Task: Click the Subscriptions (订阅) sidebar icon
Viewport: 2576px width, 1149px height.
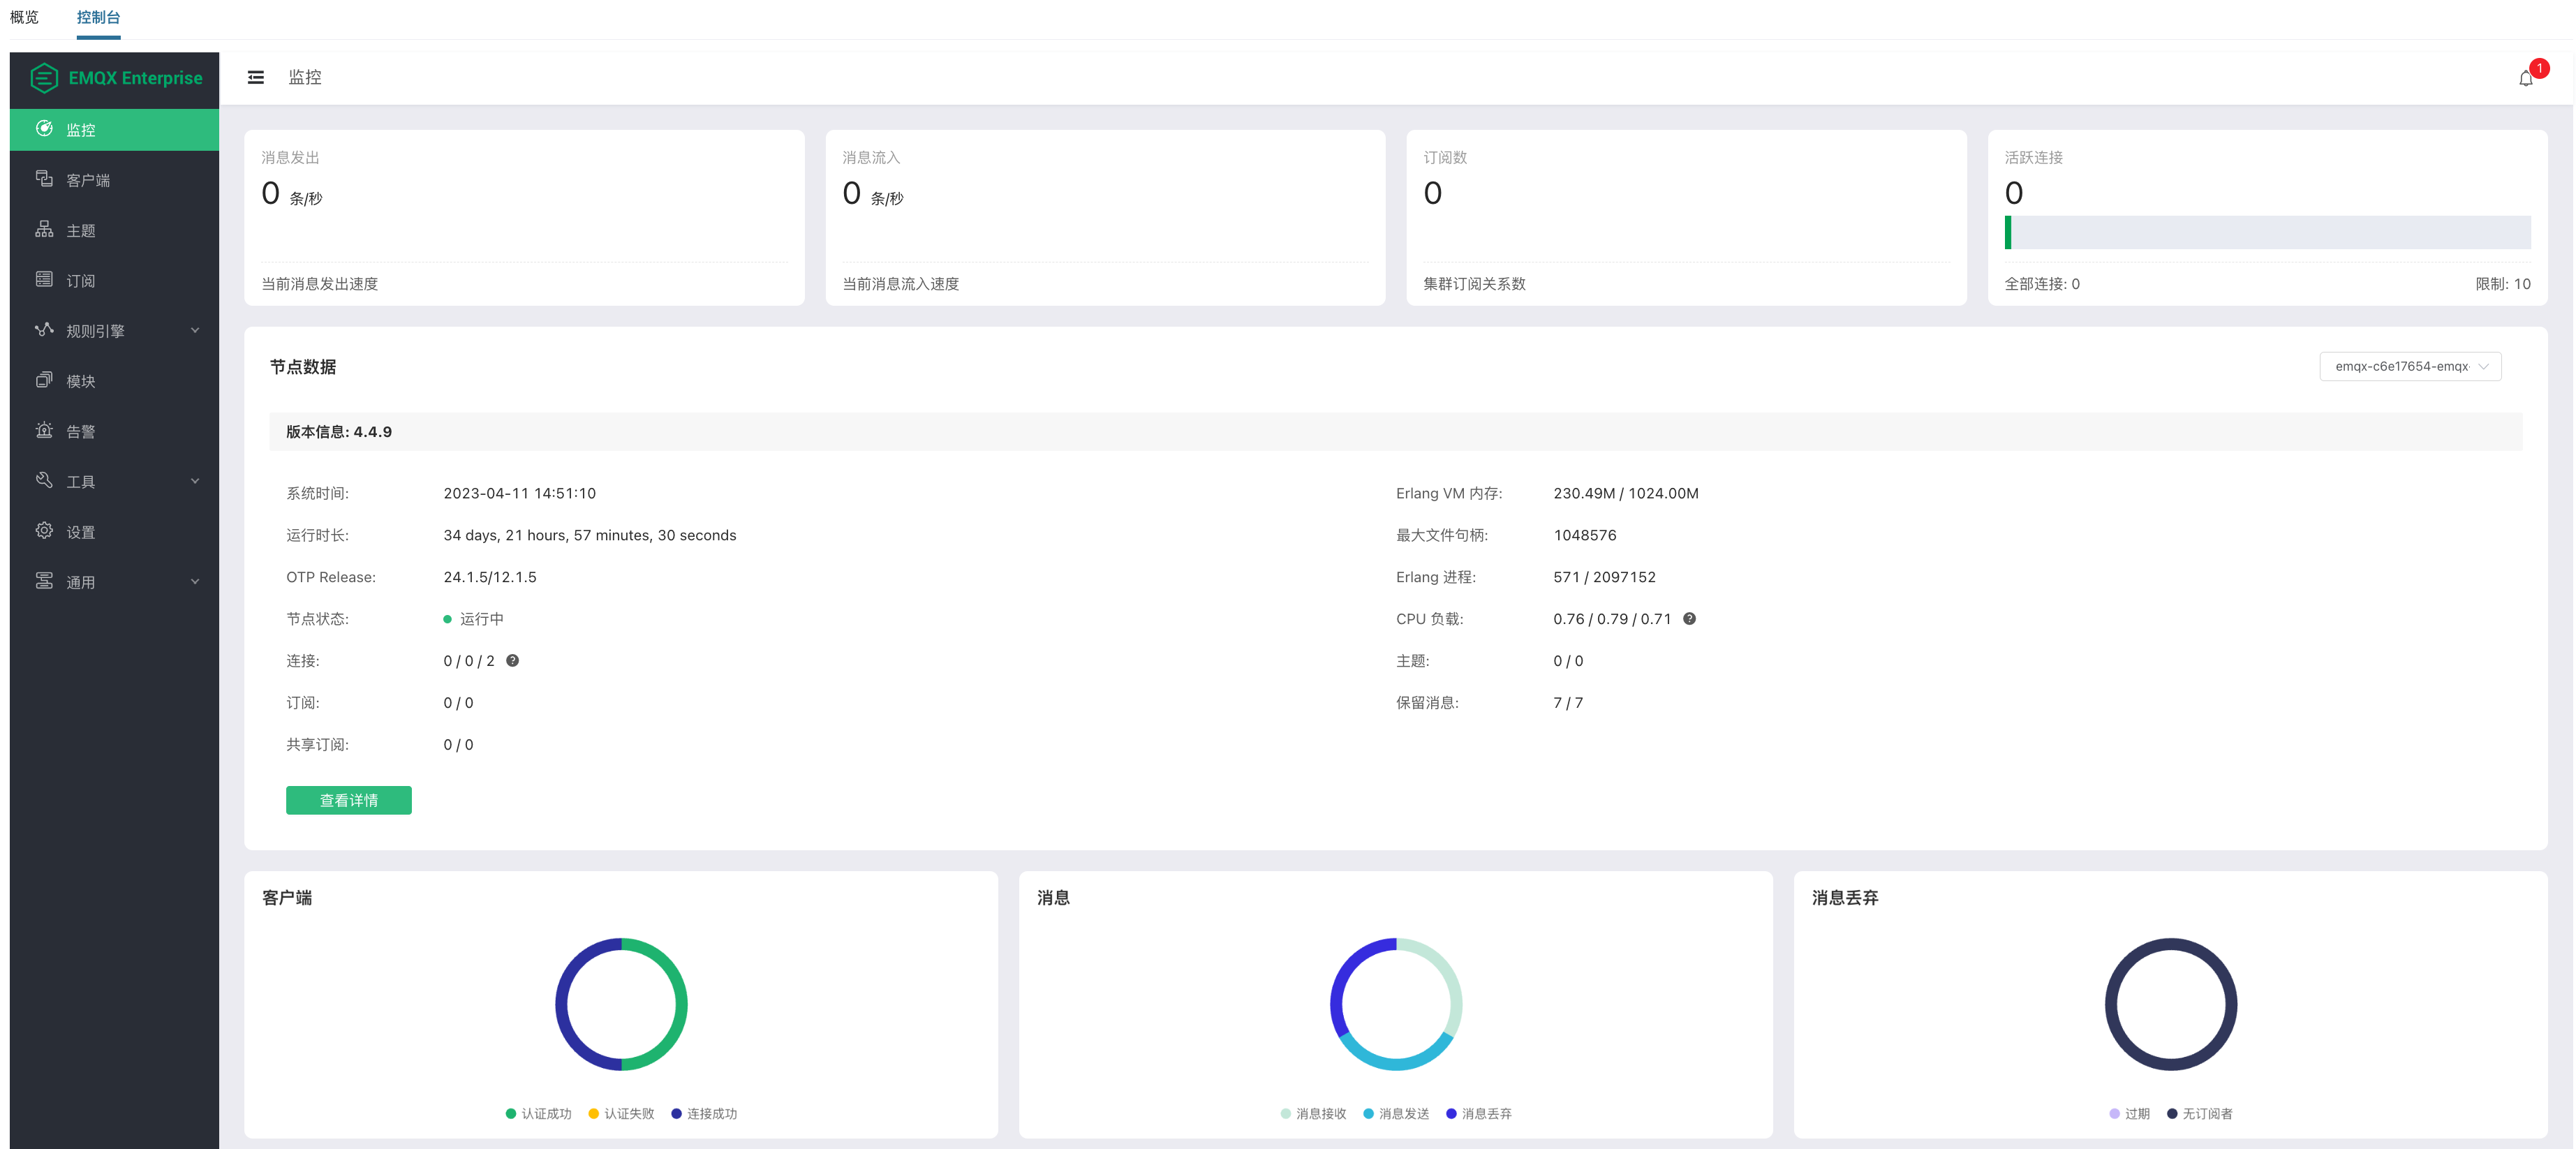Action: click(44, 279)
